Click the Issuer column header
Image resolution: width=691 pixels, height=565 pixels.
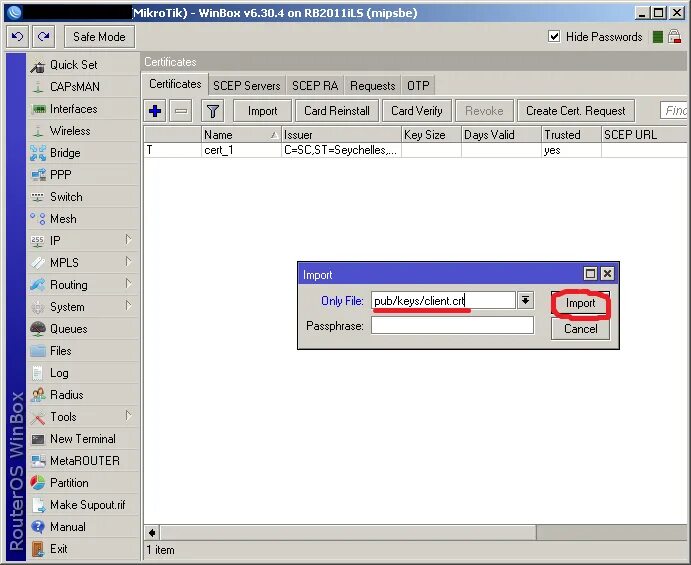coord(341,135)
